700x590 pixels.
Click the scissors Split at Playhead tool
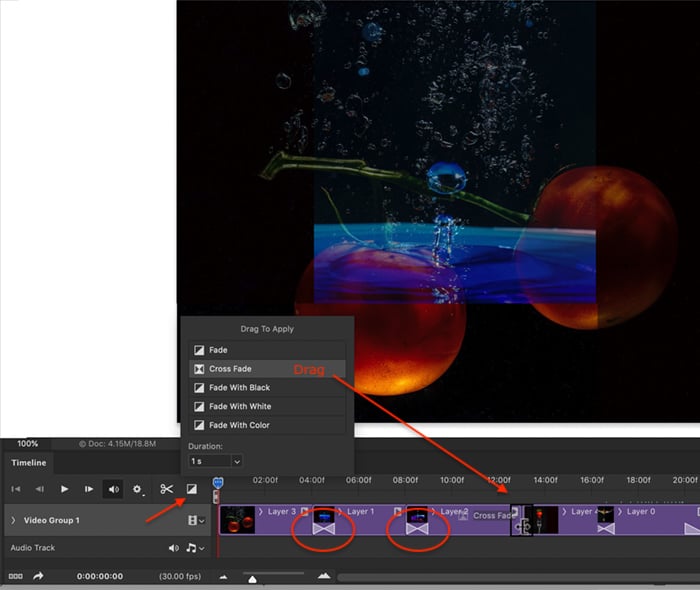tap(167, 489)
